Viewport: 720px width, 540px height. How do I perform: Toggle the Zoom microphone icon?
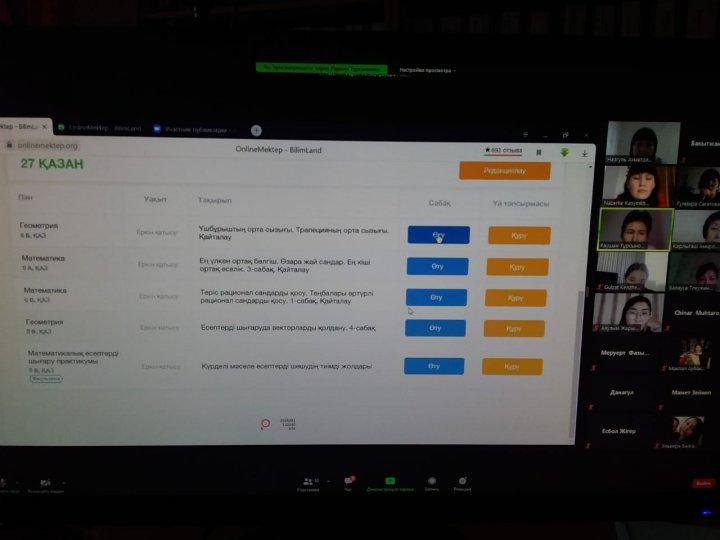[4, 482]
